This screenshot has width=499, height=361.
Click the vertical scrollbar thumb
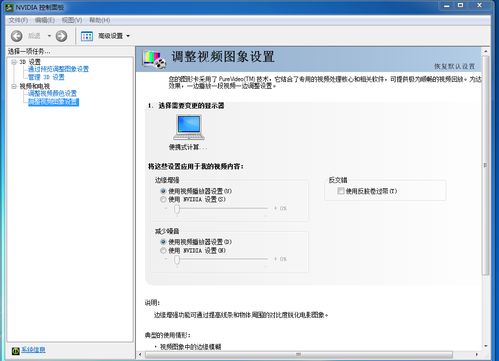coord(485,165)
